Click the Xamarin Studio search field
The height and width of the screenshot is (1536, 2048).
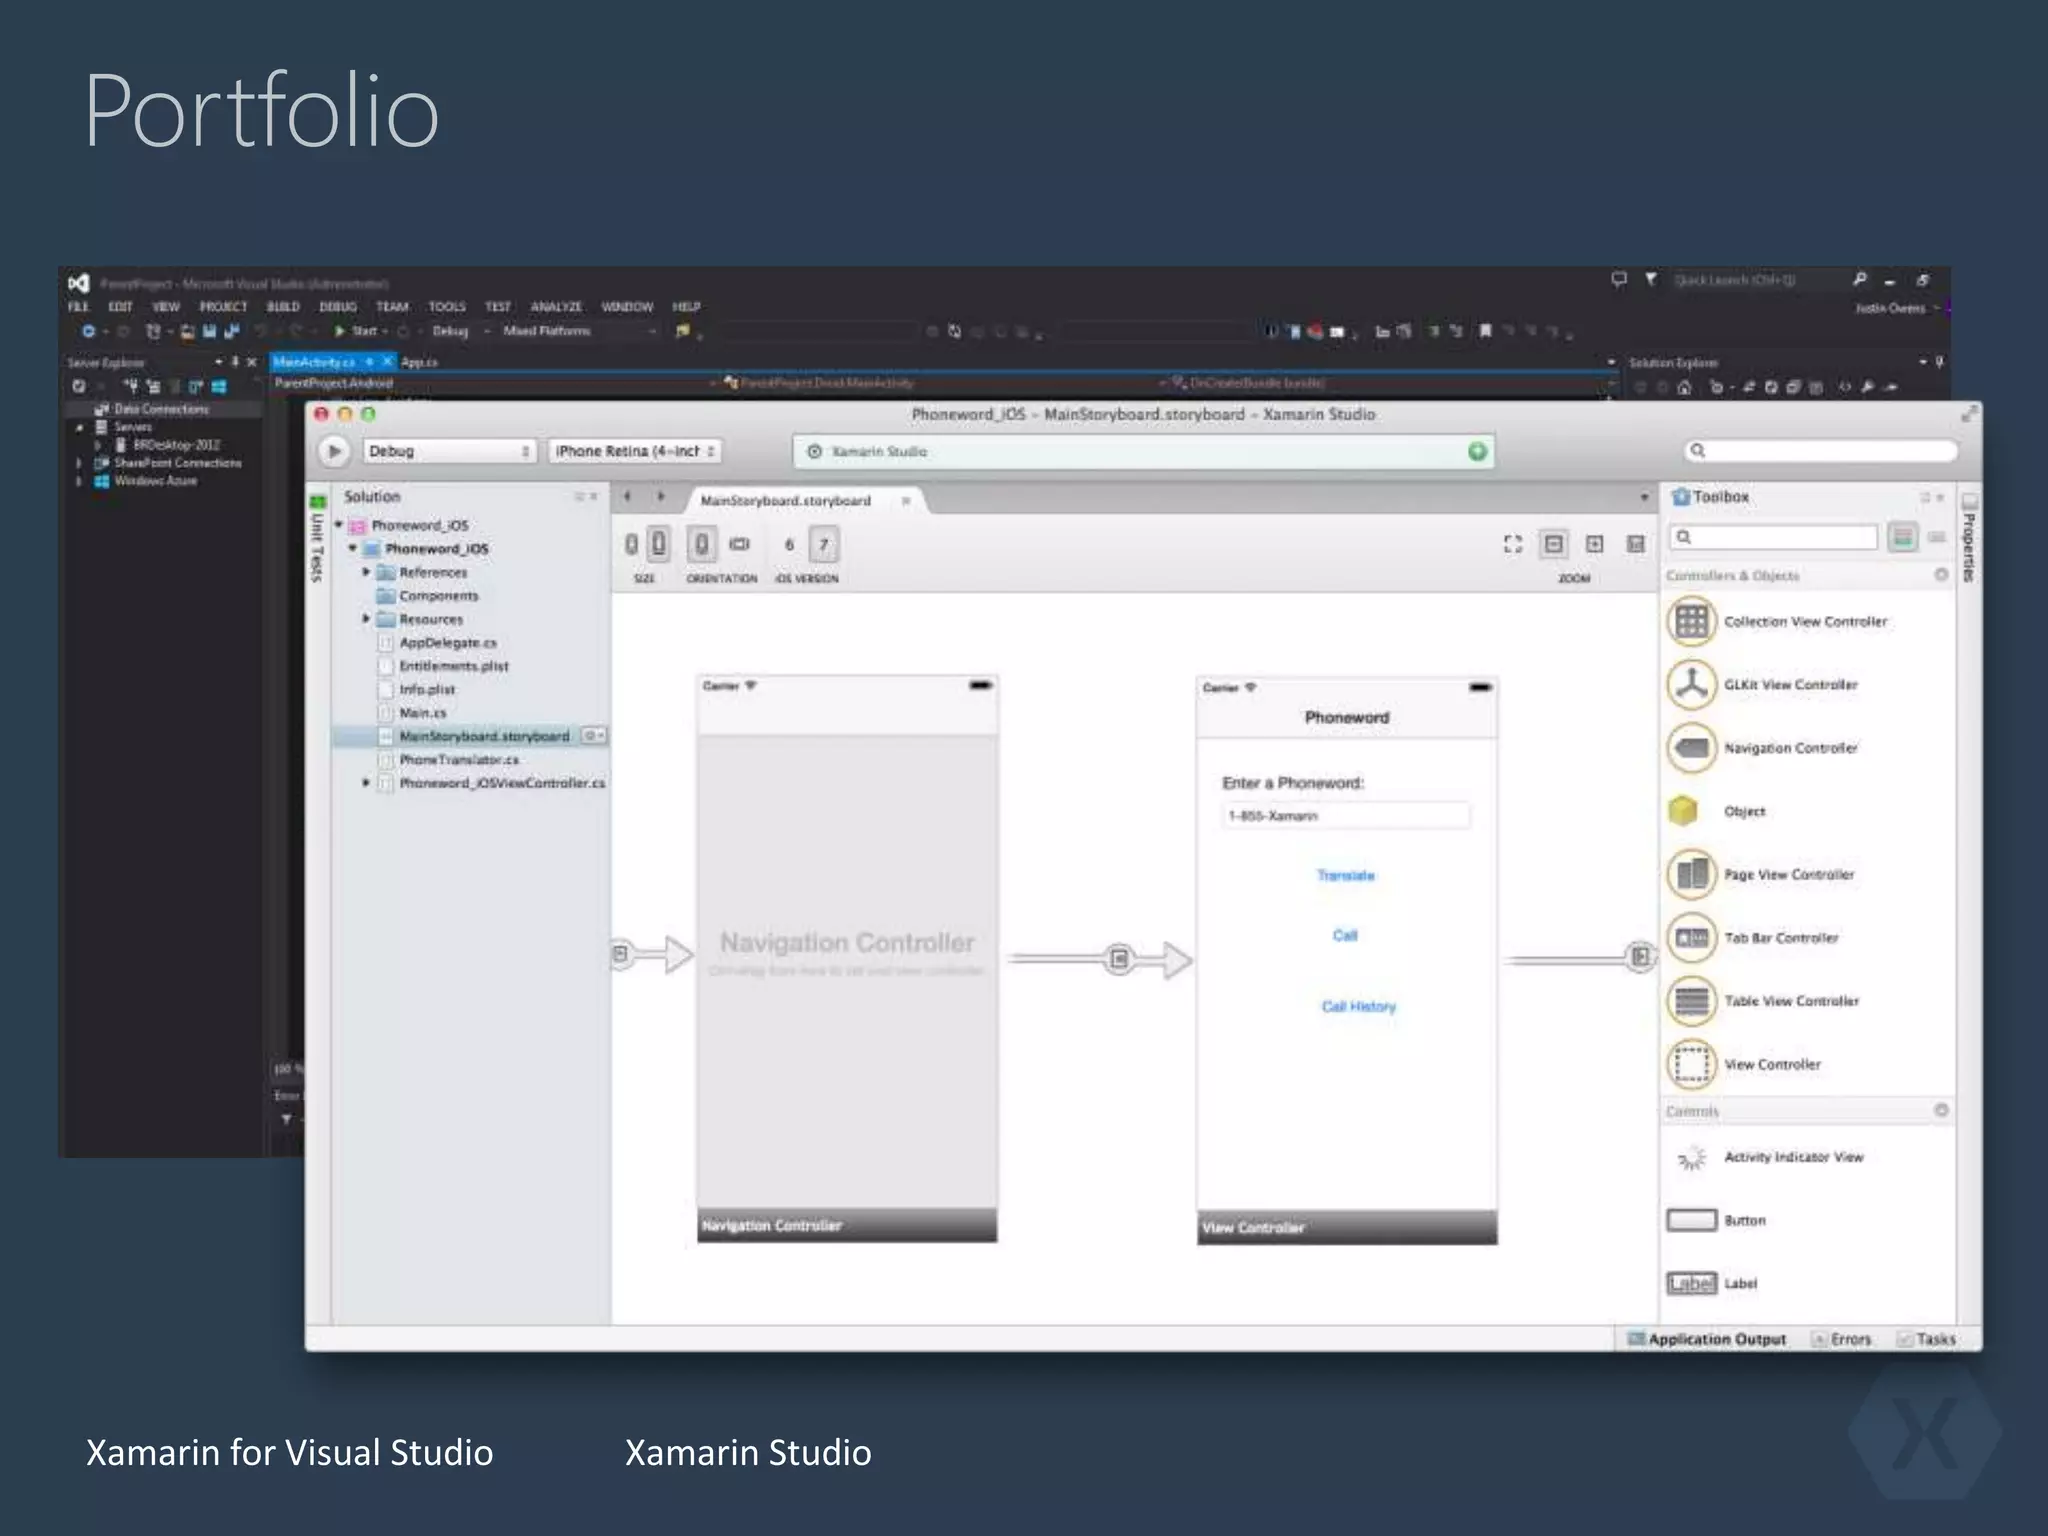[1820, 451]
